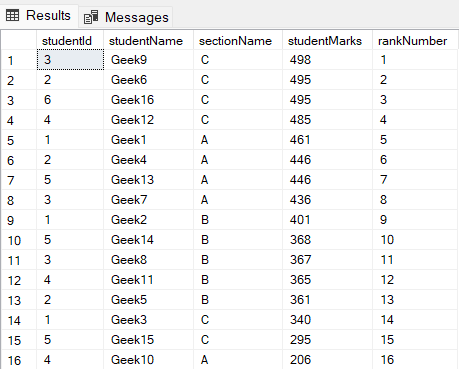The image size is (459, 369).
Task: Click the cell containing Geek10
Action: (149, 360)
